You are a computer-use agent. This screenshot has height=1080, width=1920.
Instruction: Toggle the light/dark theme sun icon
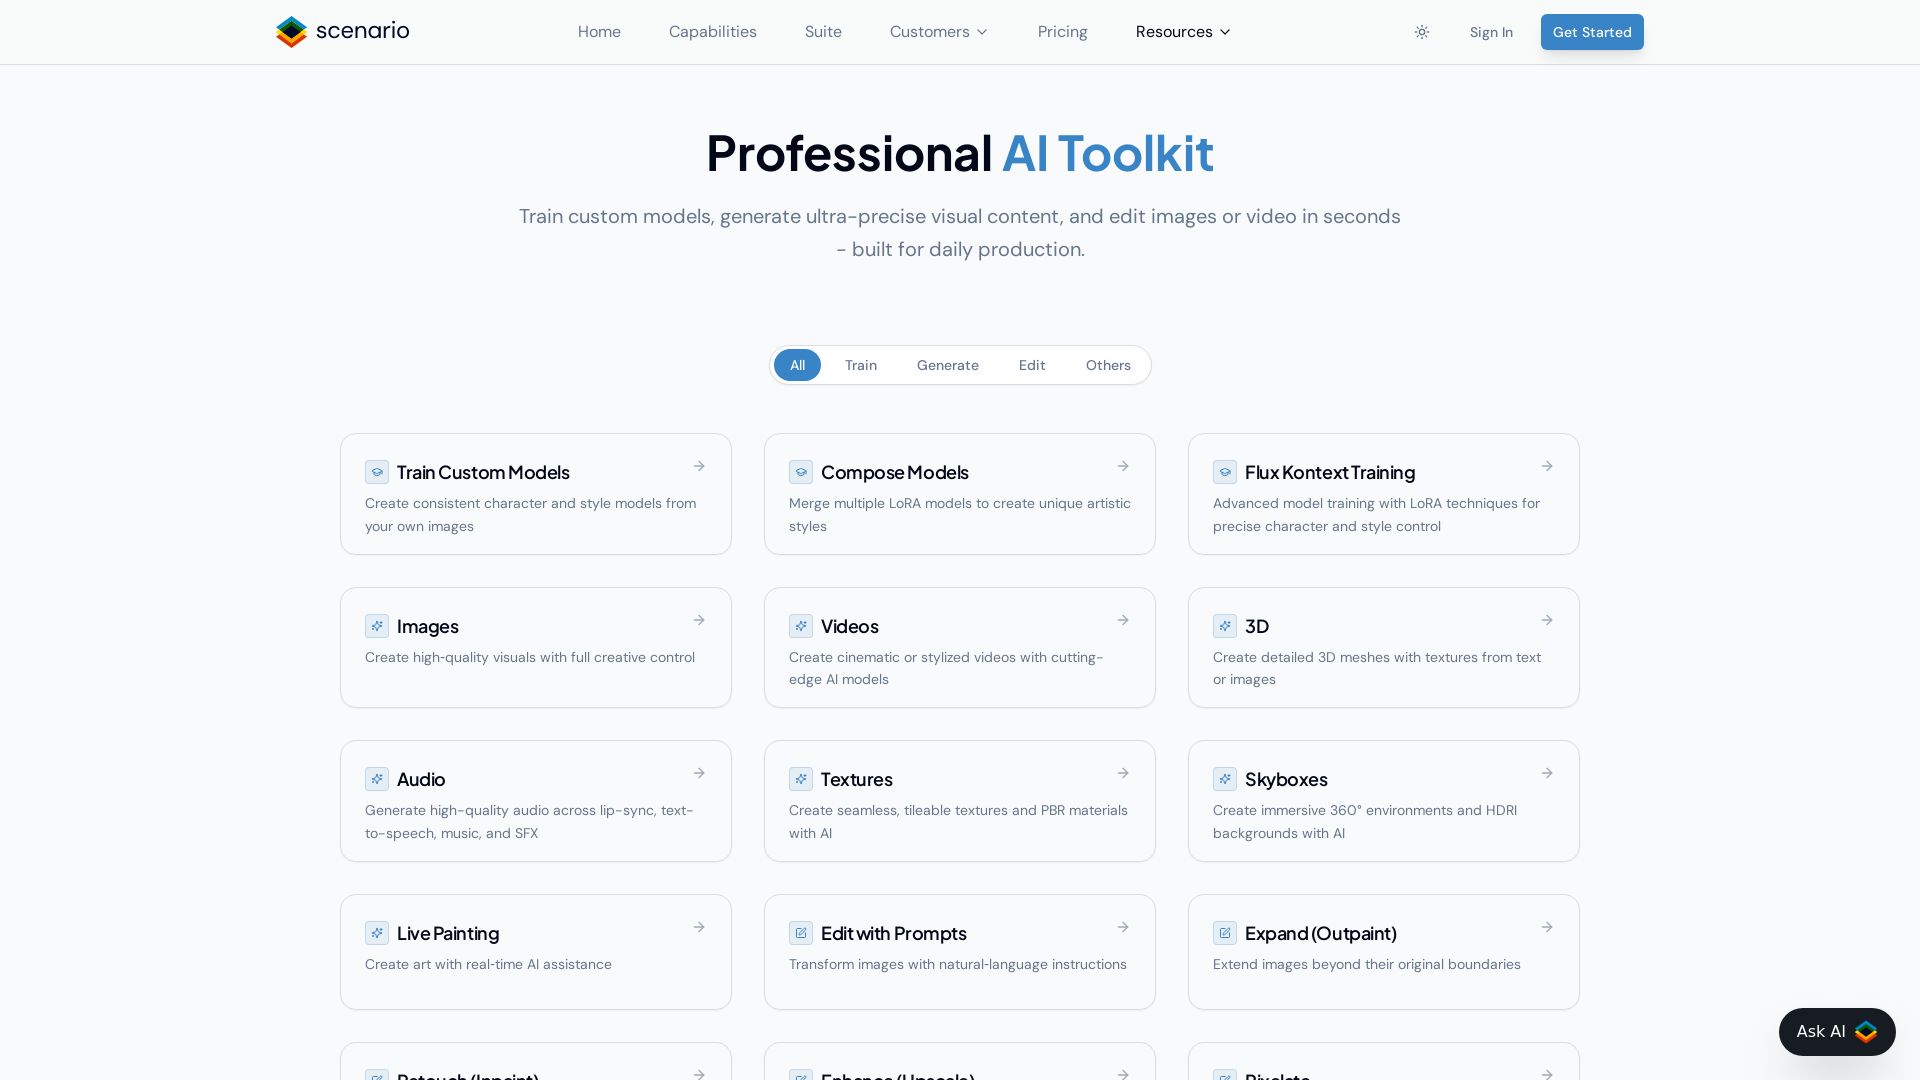tap(1421, 32)
